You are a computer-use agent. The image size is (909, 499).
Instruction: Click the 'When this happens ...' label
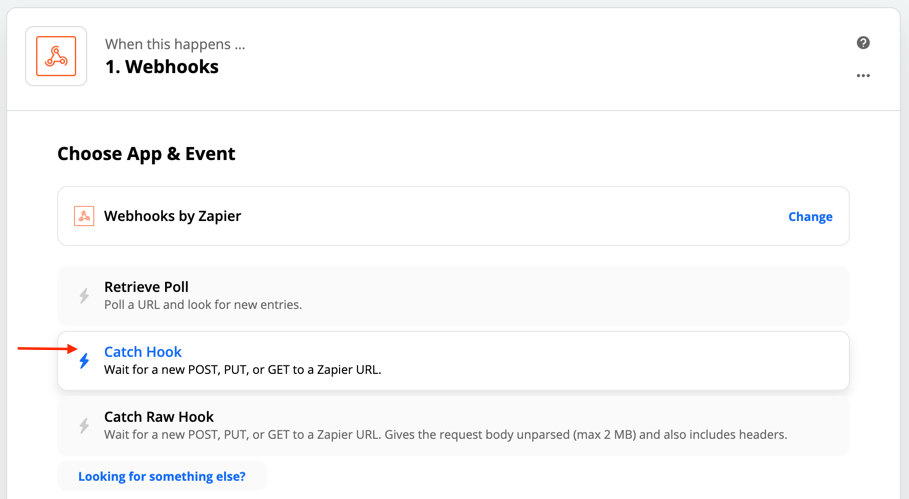click(175, 44)
